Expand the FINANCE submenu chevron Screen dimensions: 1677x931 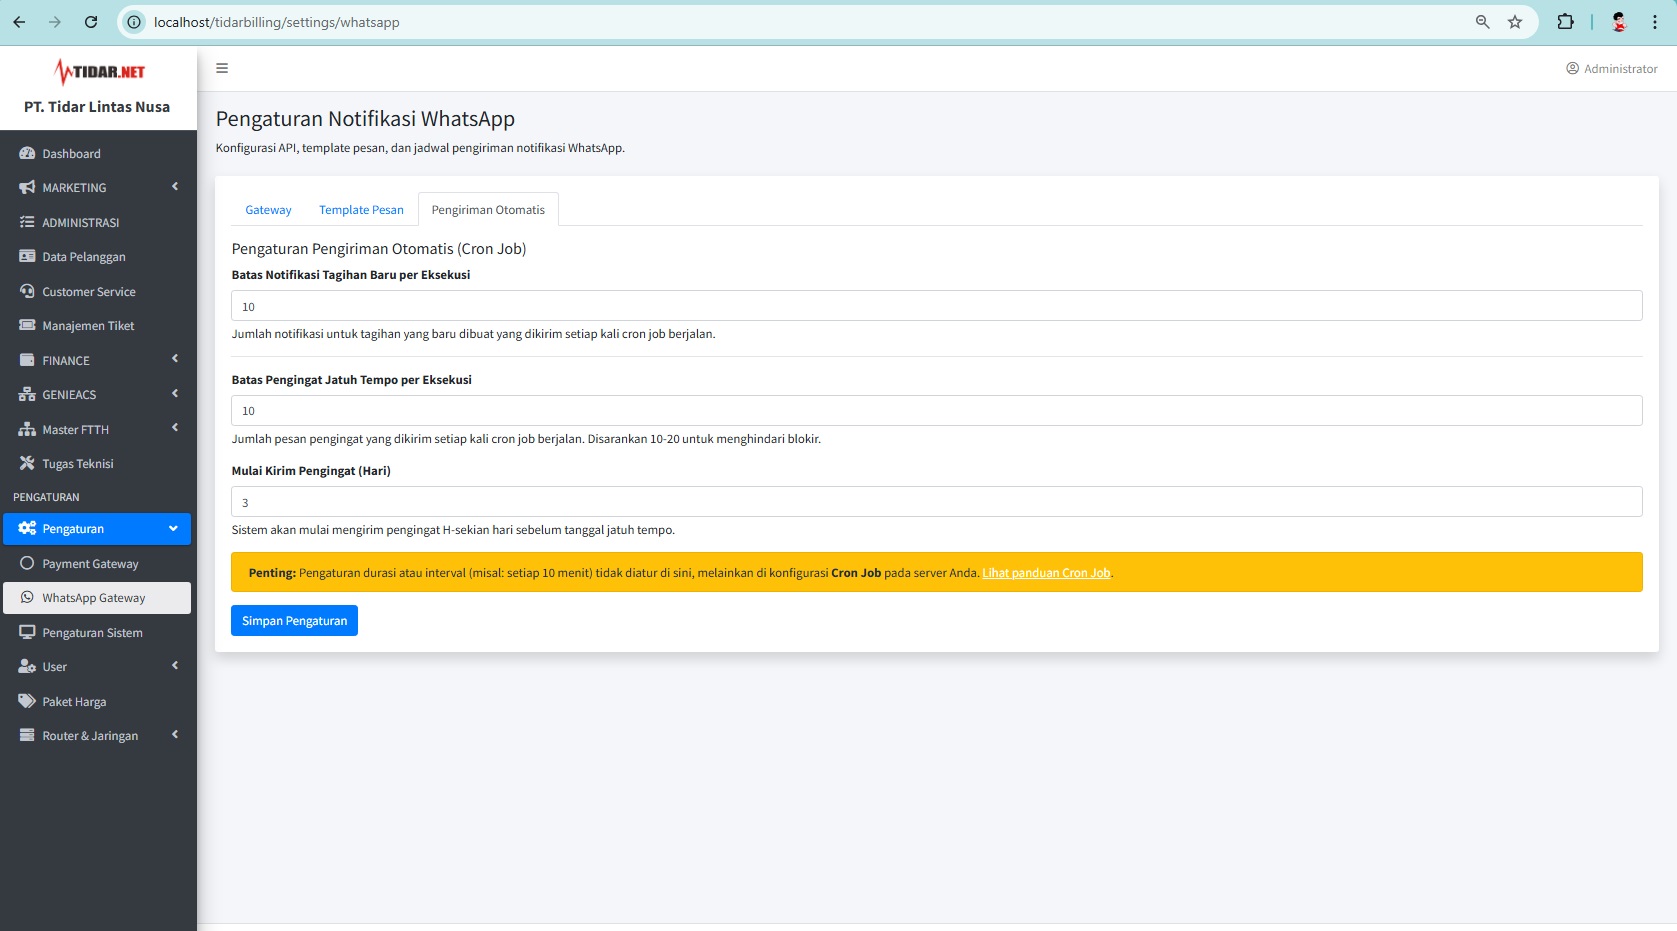pyautogui.click(x=175, y=359)
